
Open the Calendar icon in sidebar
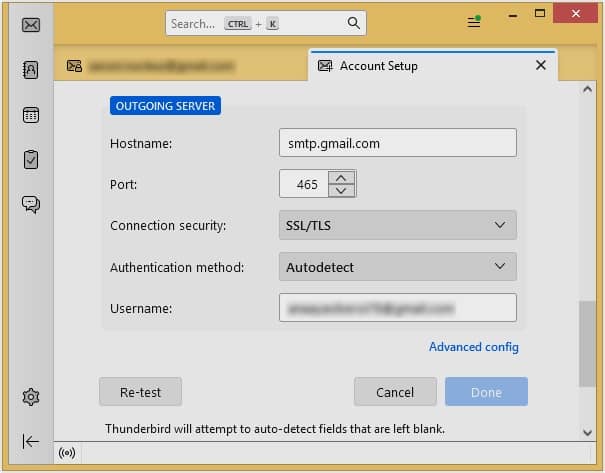[30, 115]
